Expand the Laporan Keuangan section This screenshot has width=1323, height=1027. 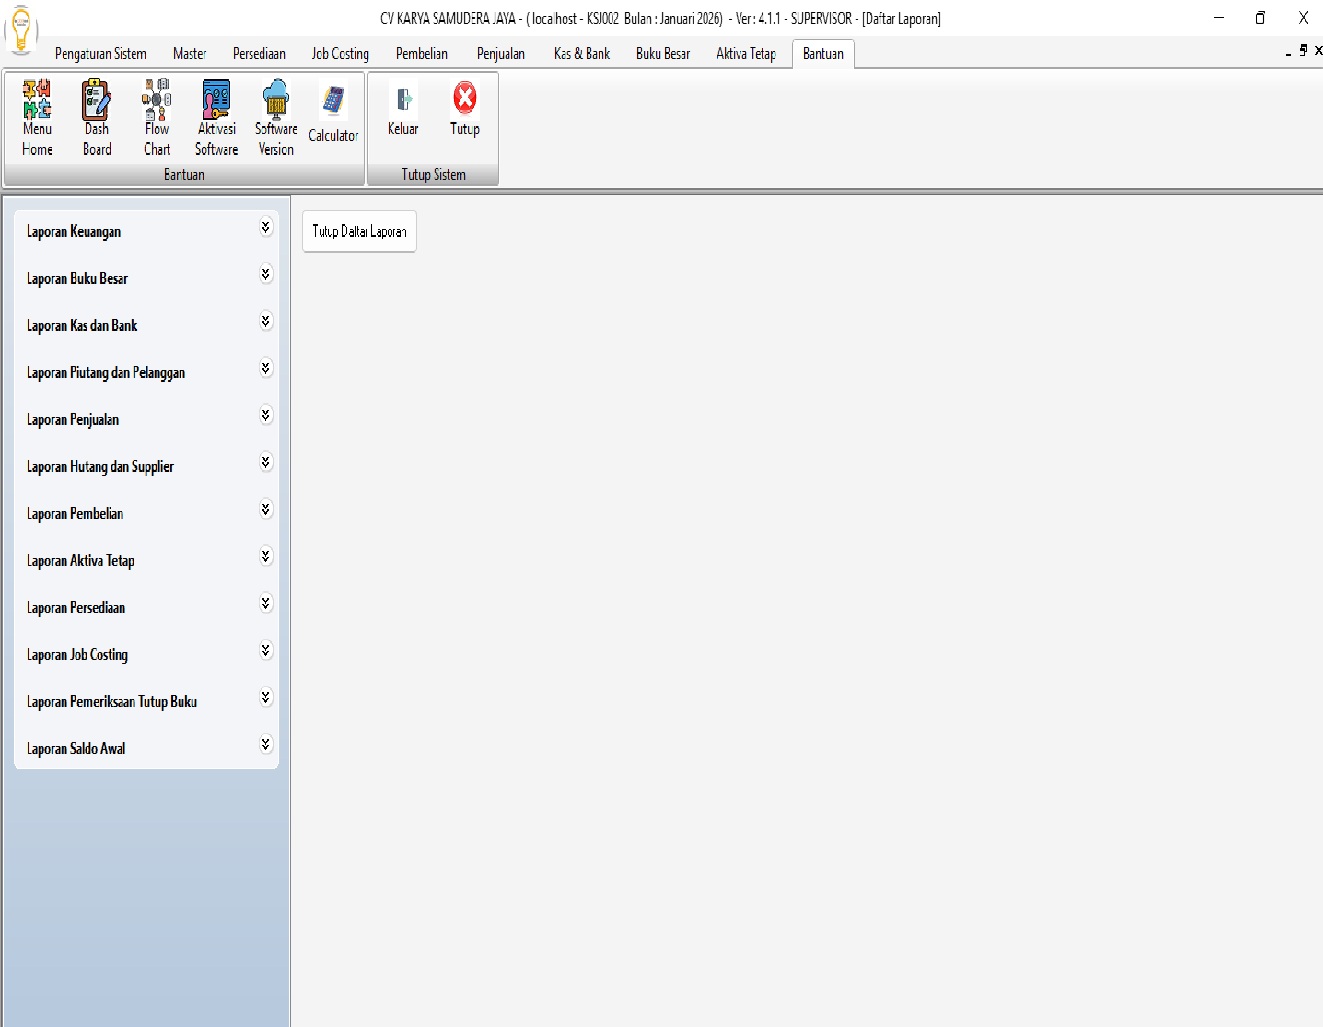266,228
